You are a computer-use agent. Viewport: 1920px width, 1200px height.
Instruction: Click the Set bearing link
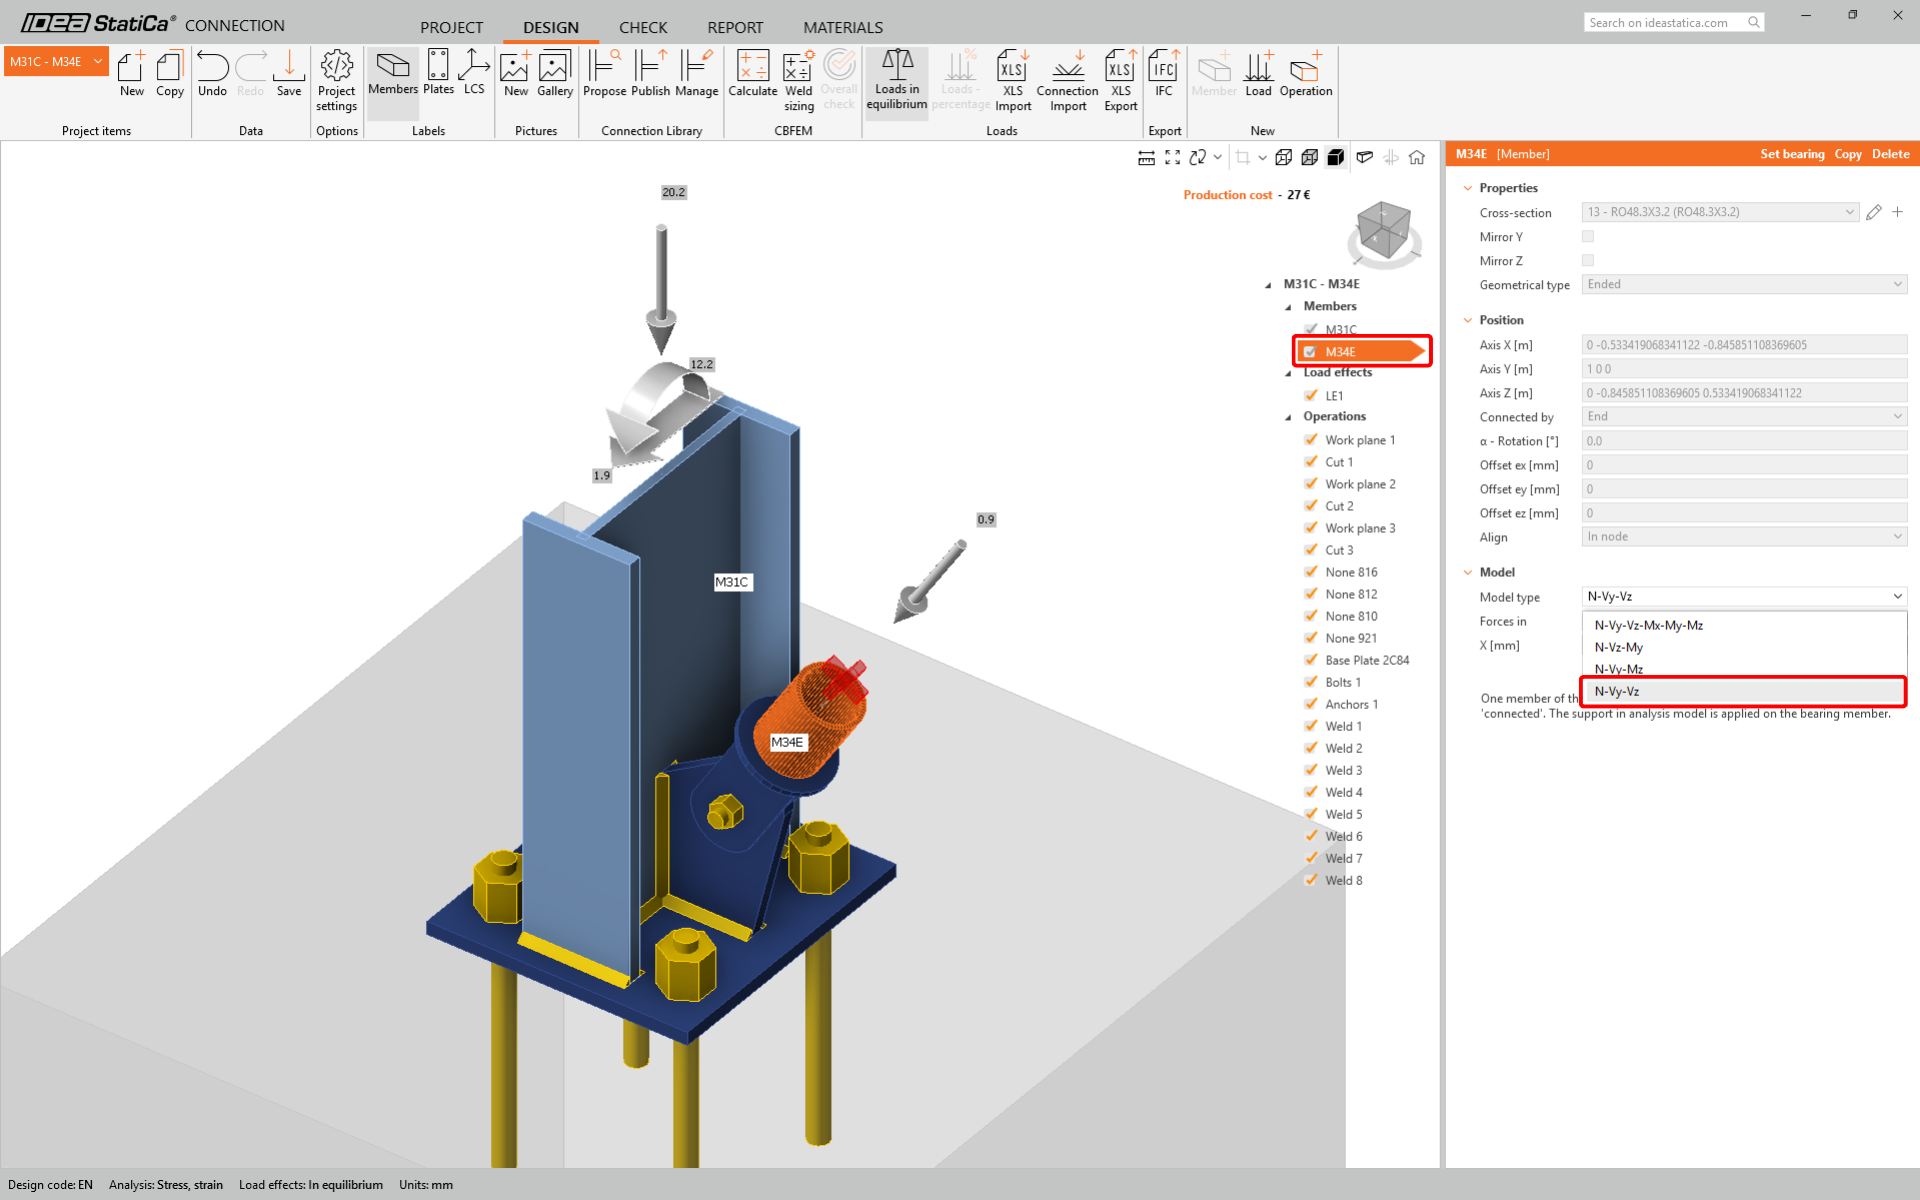[1792, 154]
